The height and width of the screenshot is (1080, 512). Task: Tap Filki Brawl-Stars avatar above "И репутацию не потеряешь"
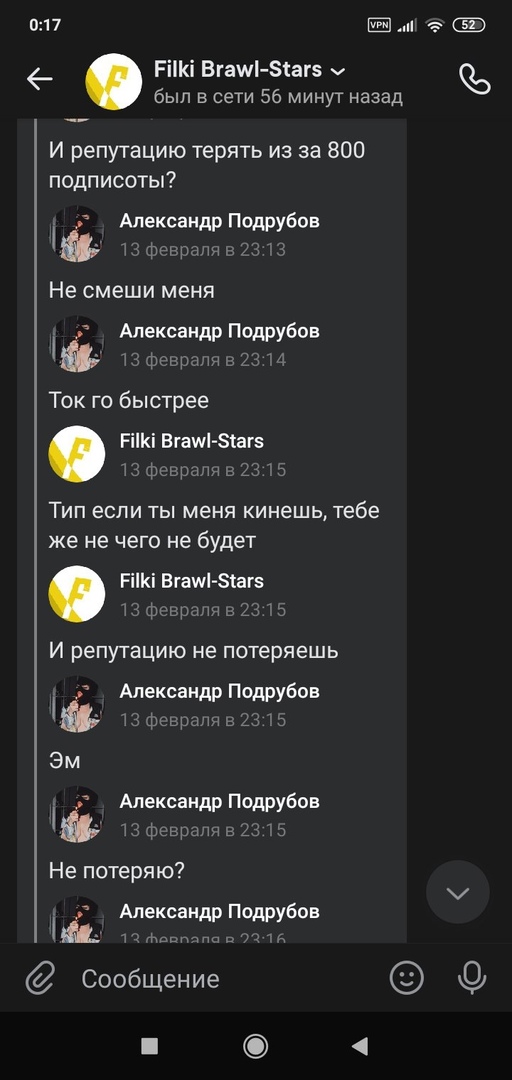point(76,594)
